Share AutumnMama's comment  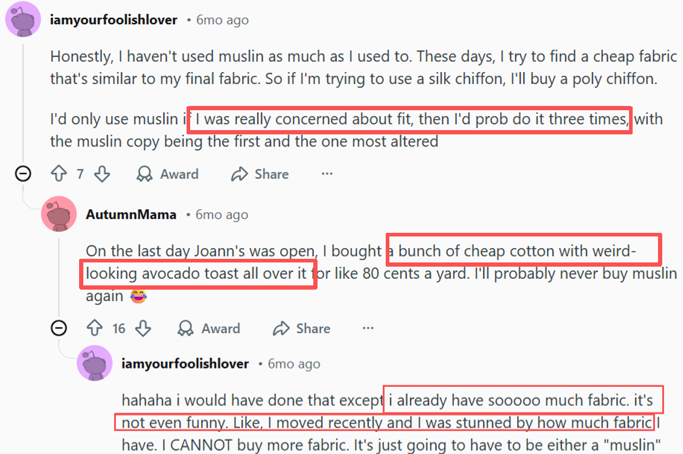301,328
